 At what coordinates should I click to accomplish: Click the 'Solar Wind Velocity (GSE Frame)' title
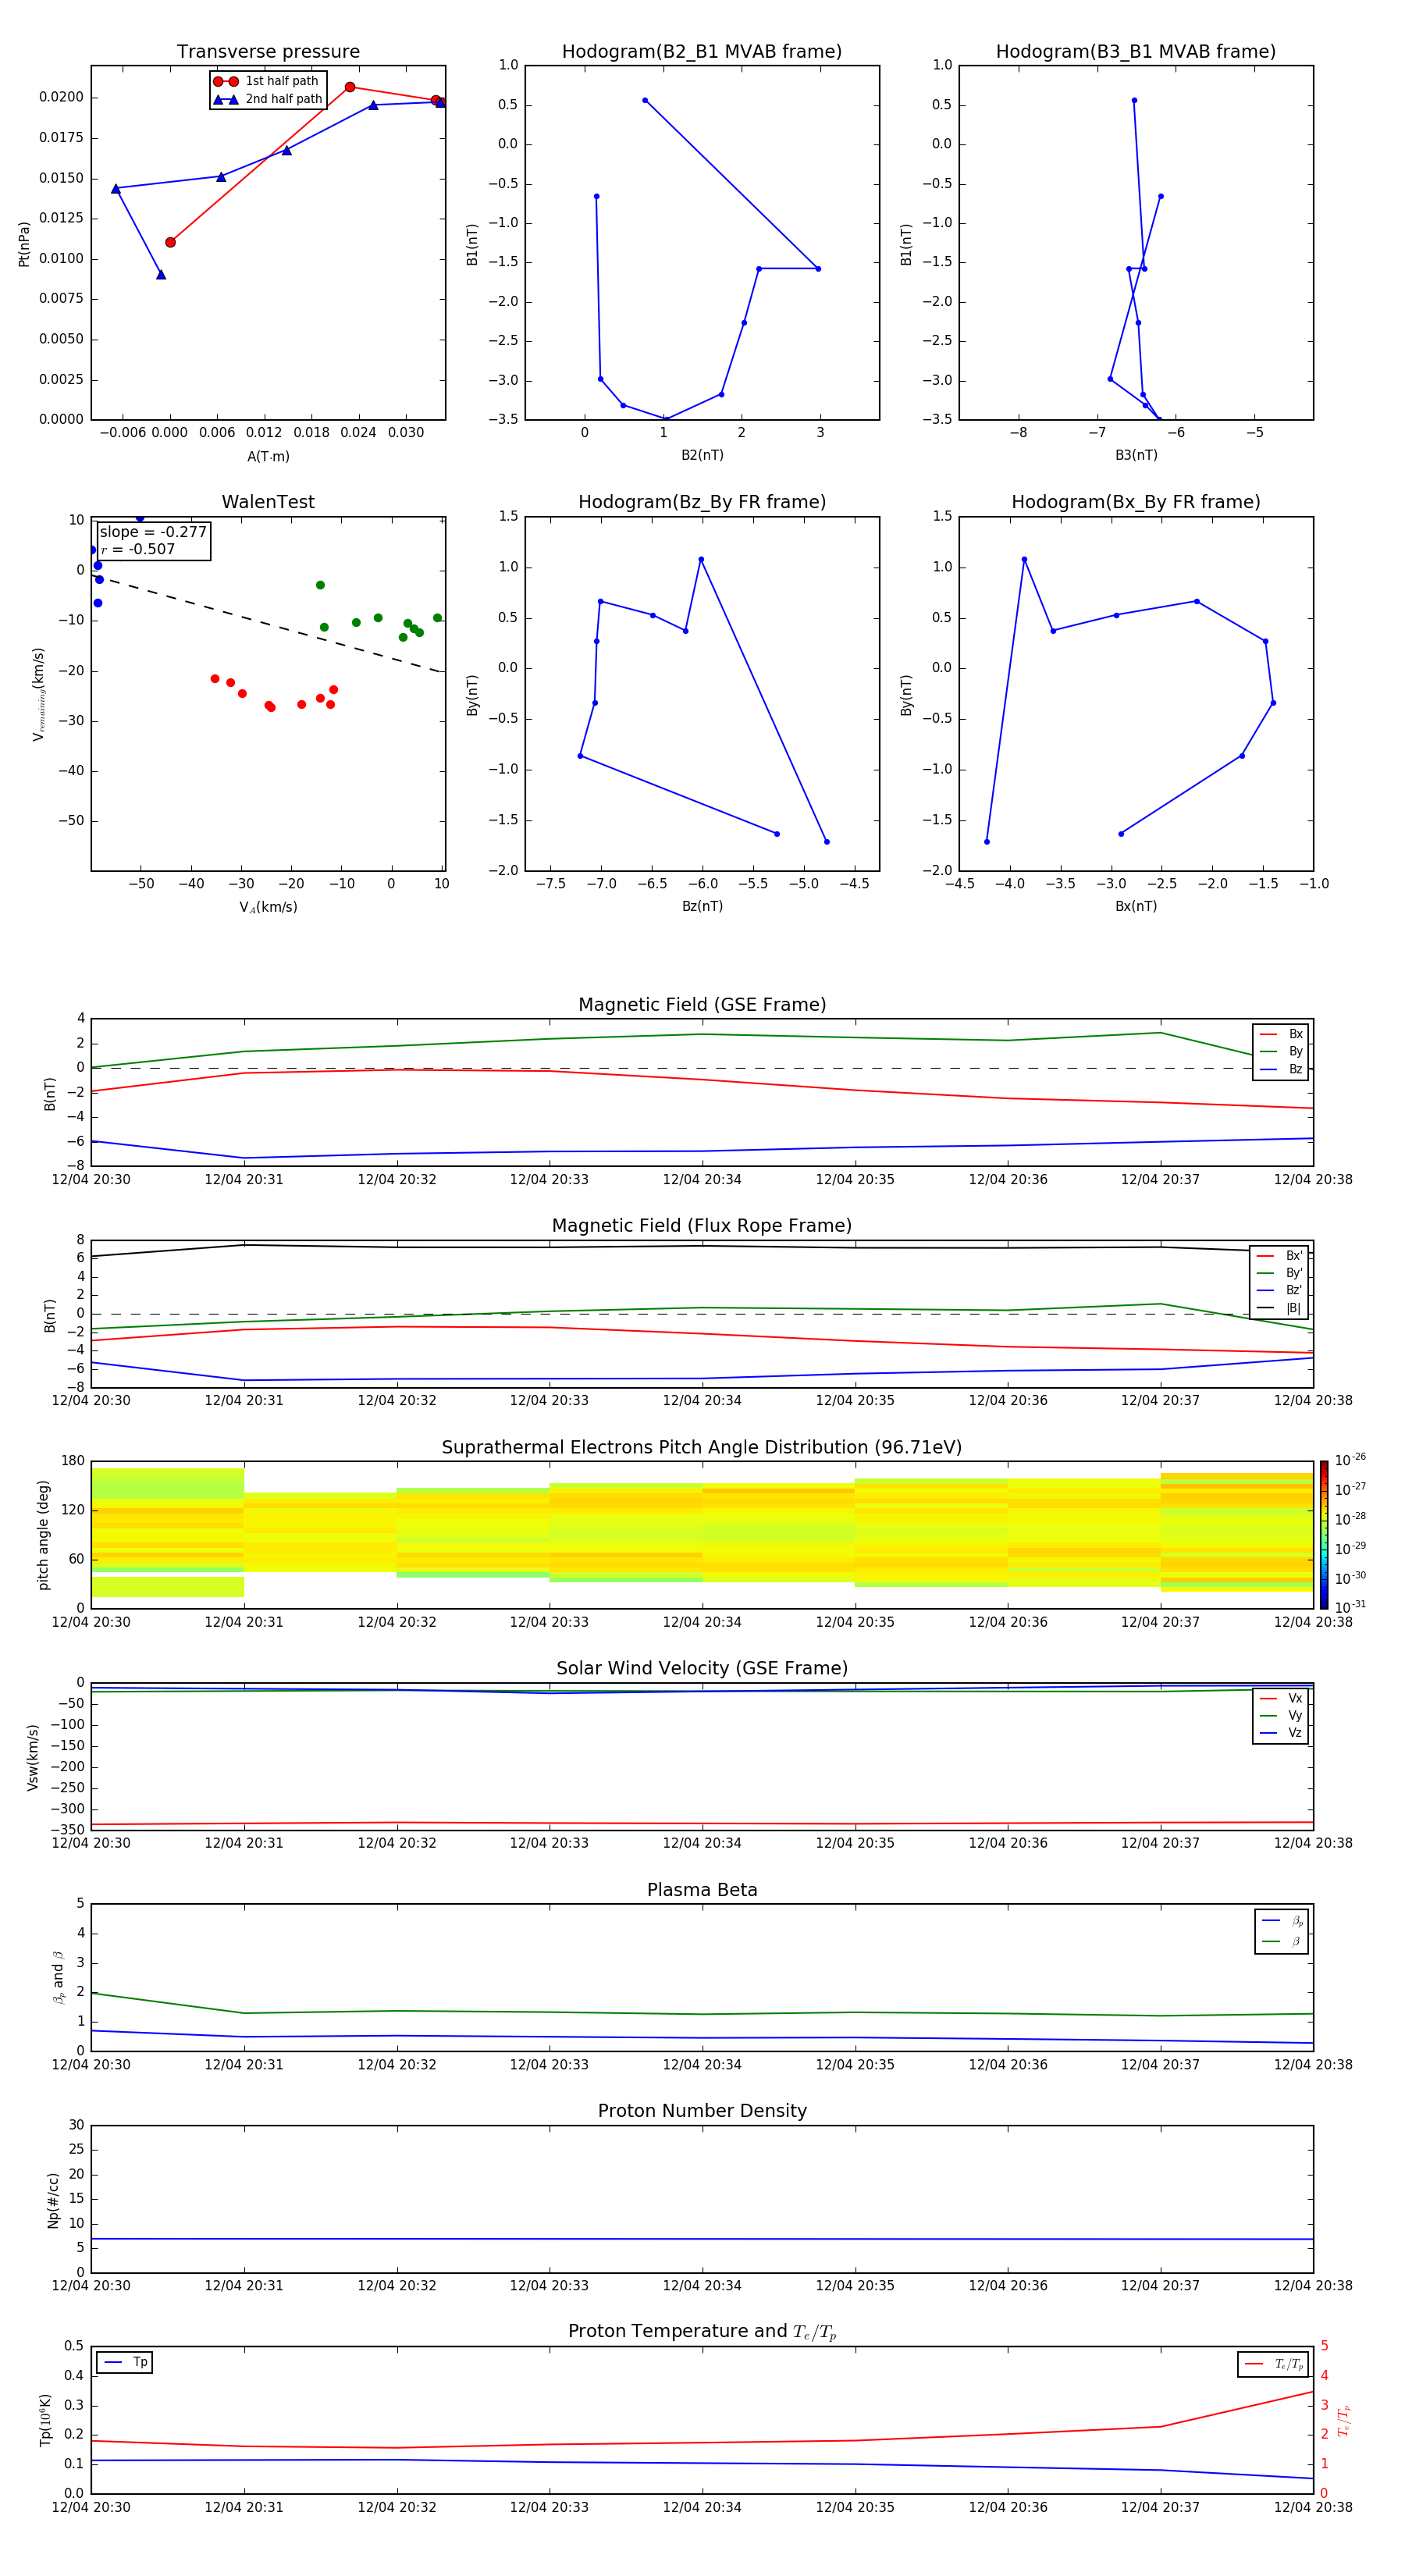point(702,1668)
